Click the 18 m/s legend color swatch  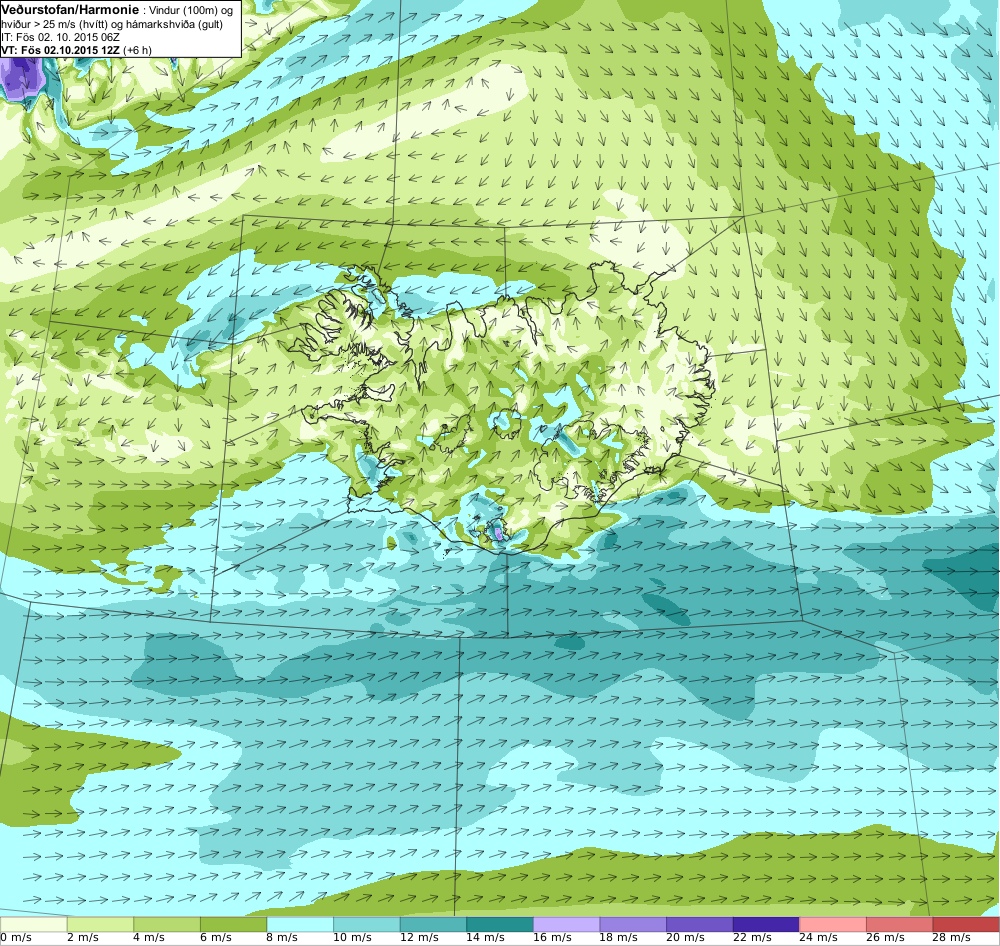pos(633,924)
